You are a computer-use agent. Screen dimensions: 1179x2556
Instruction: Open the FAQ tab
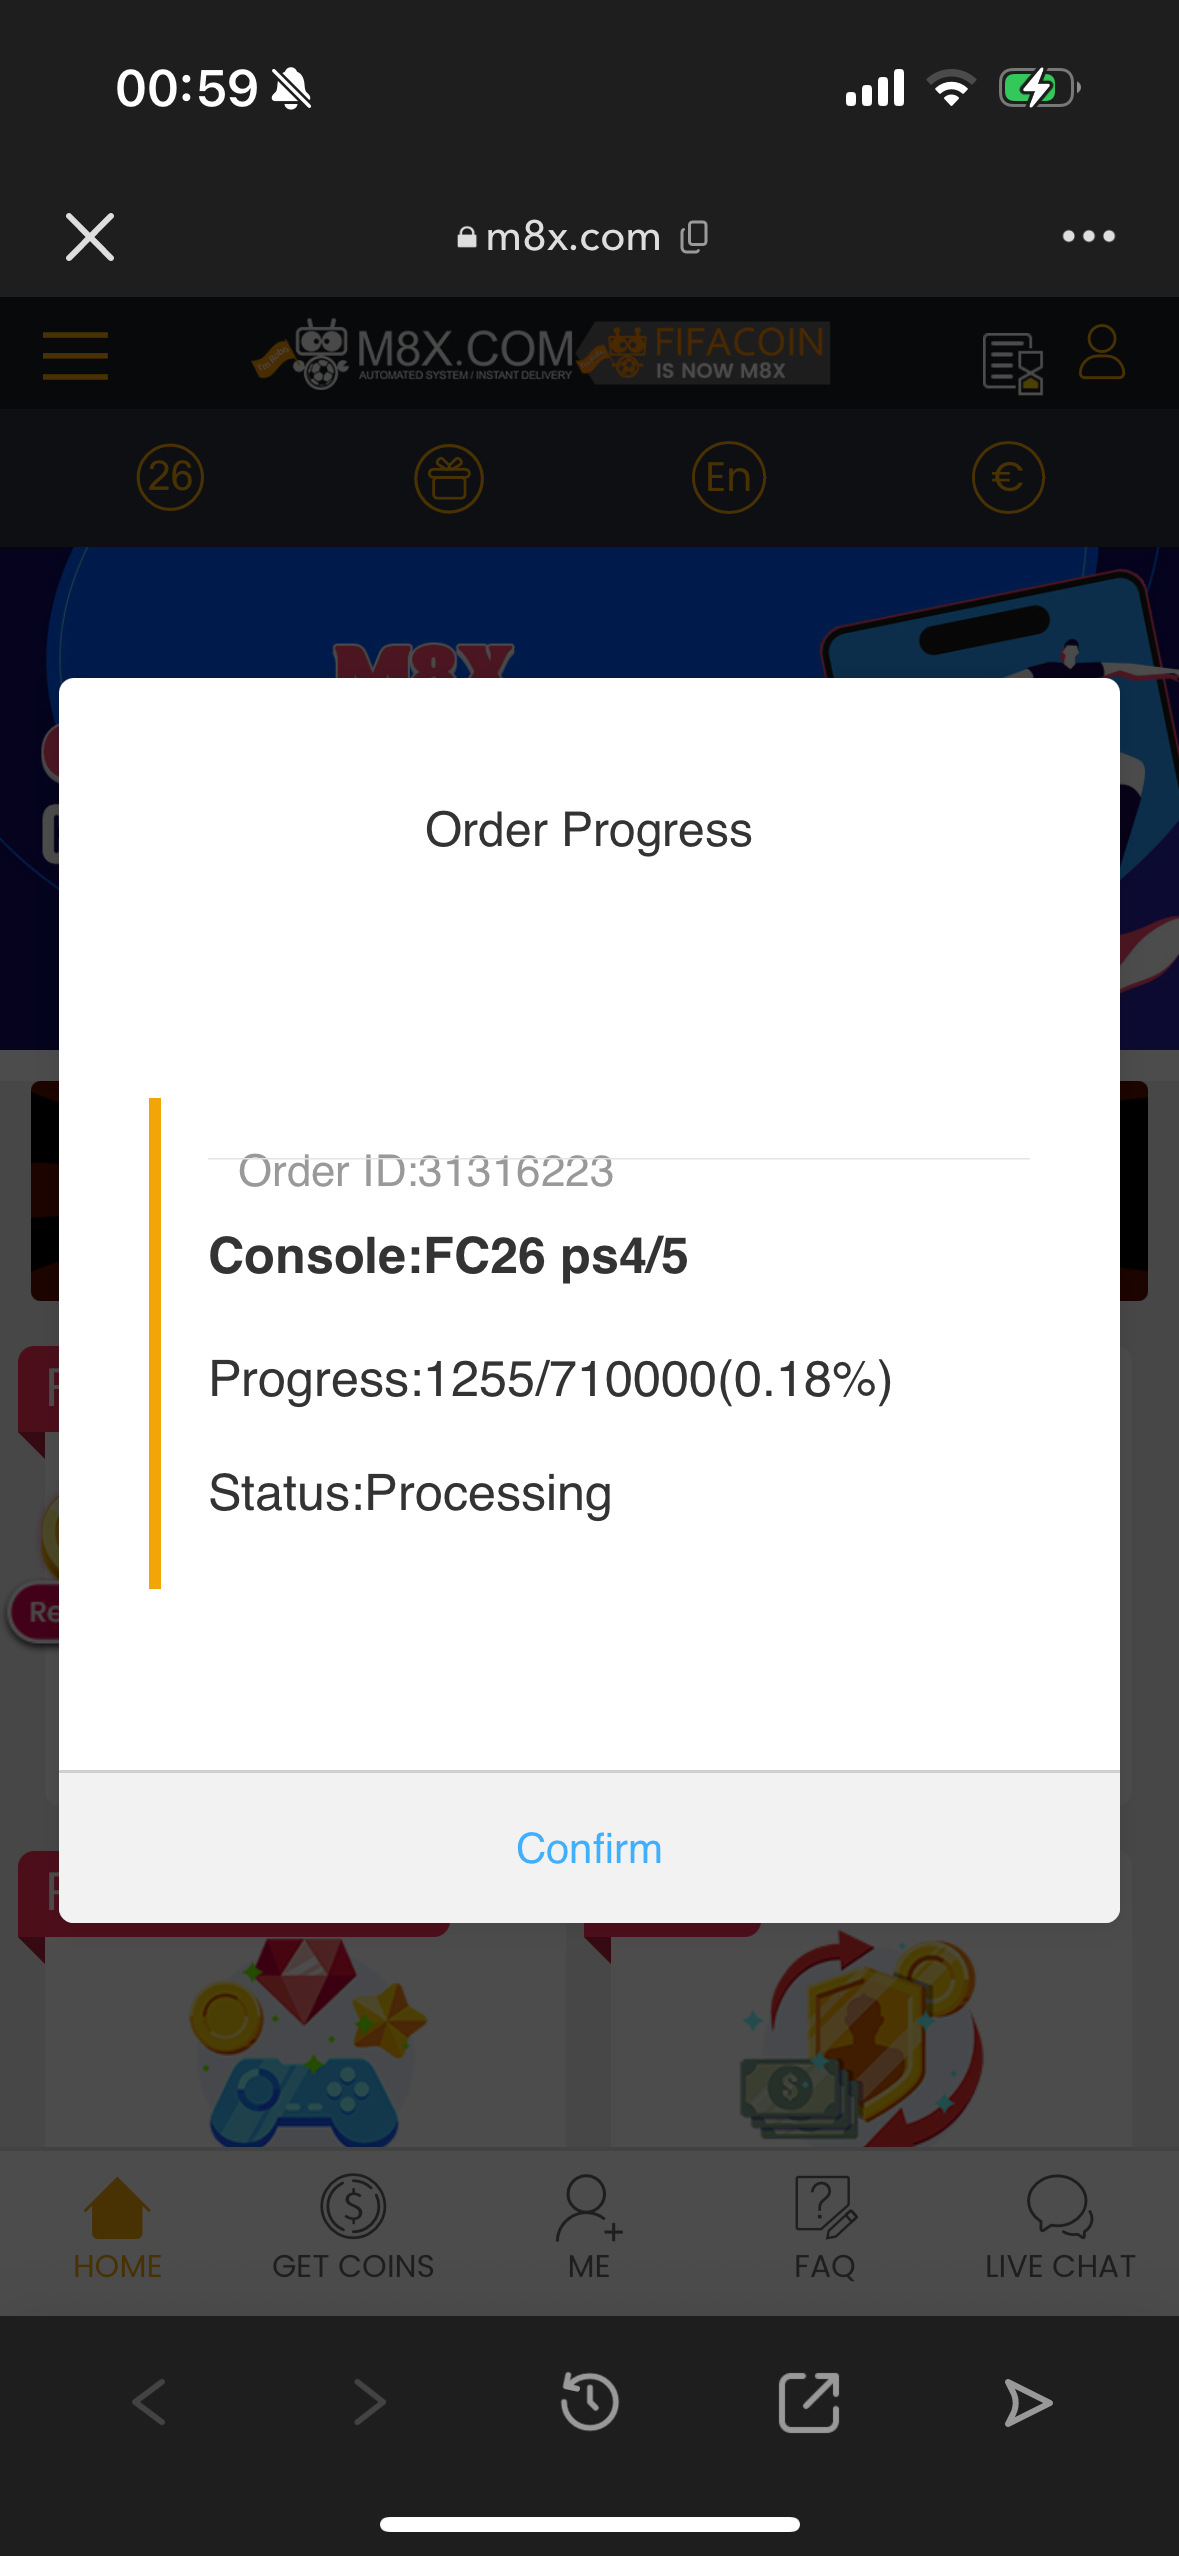(825, 2227)
